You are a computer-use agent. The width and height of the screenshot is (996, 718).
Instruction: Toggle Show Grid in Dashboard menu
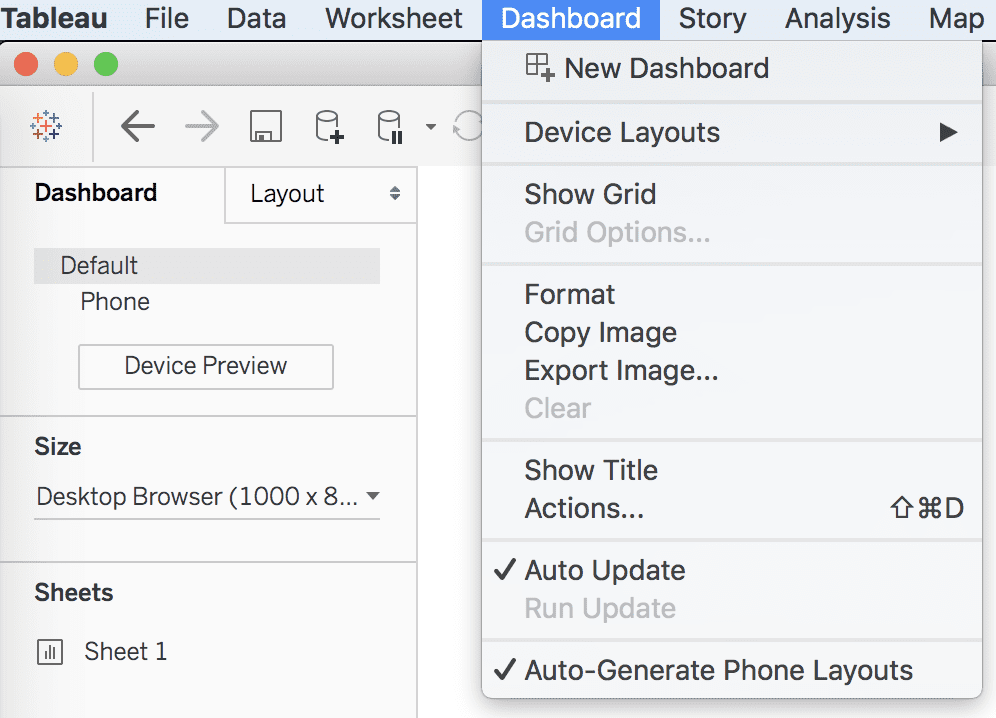590,194
